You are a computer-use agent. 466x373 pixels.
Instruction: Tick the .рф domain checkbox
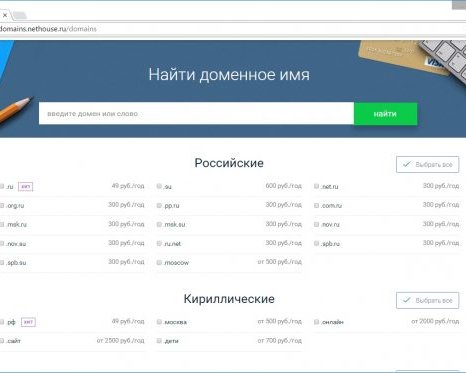2,322
